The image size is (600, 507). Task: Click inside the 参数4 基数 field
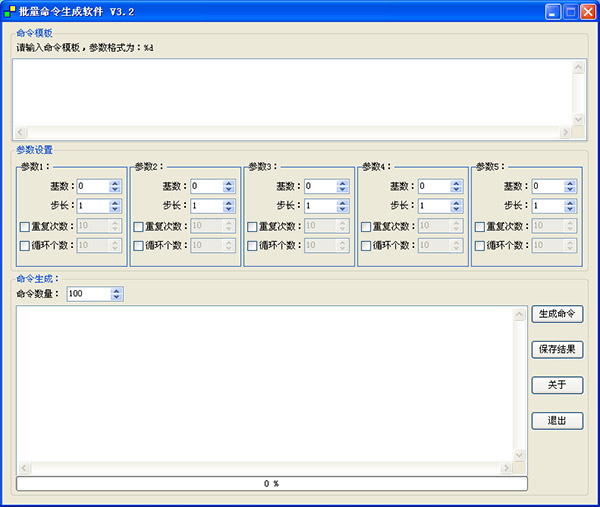431,186
